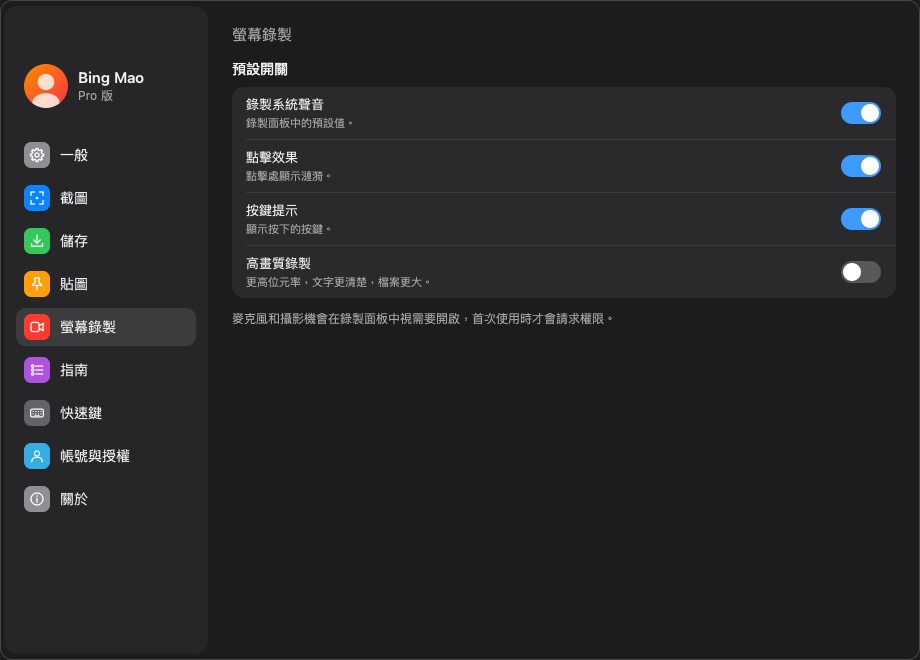Click the 螢幕錄製 page title
This screenshot has width=920, height=660.
tap(262, 35)
